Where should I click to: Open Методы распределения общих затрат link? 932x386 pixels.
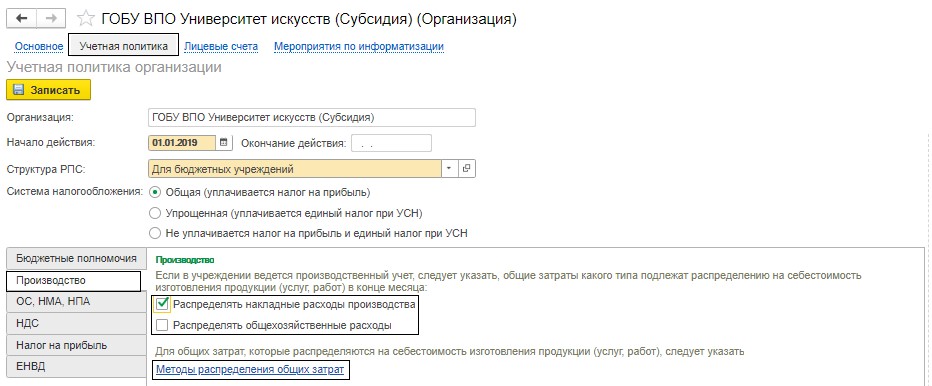(250, 369)
